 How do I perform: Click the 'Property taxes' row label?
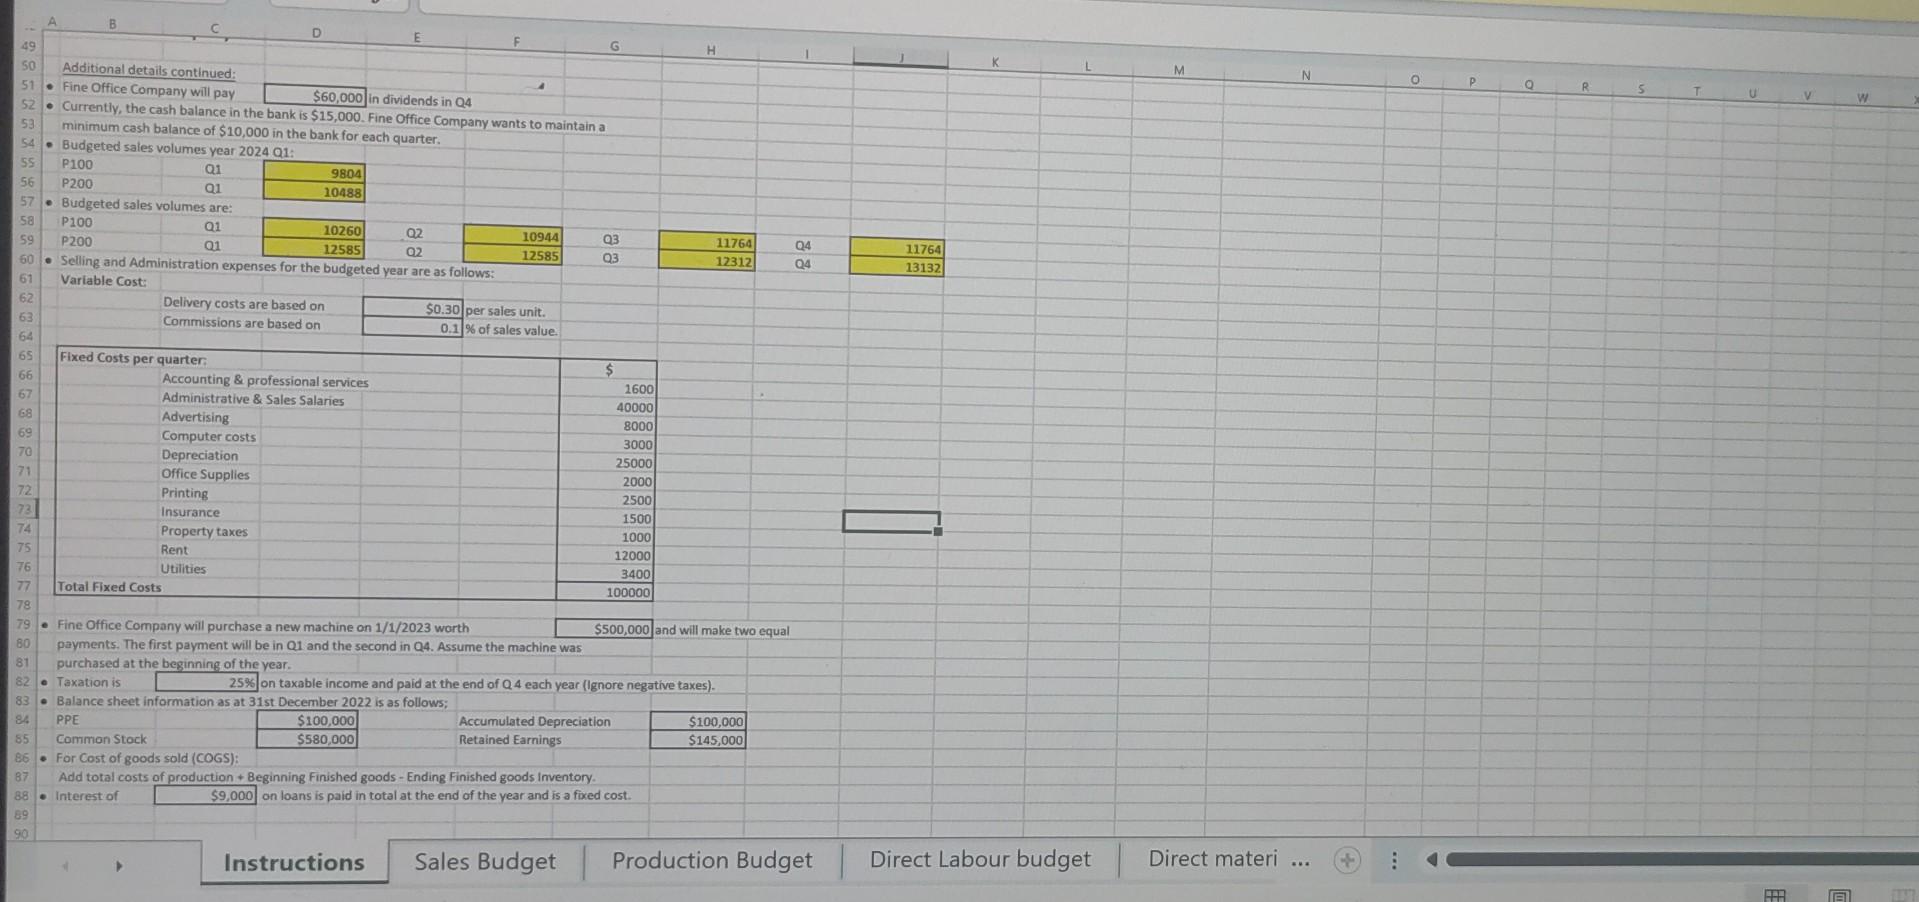pos(204,531)
